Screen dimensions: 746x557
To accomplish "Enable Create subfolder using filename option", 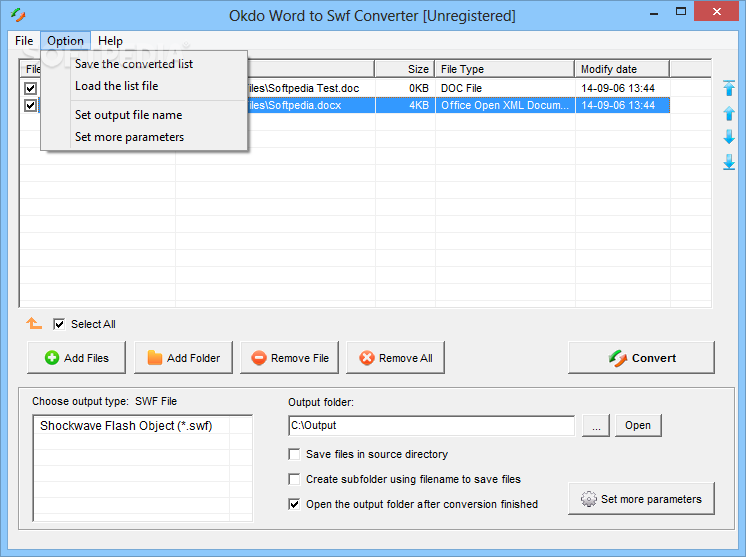I will click(294, 479).
